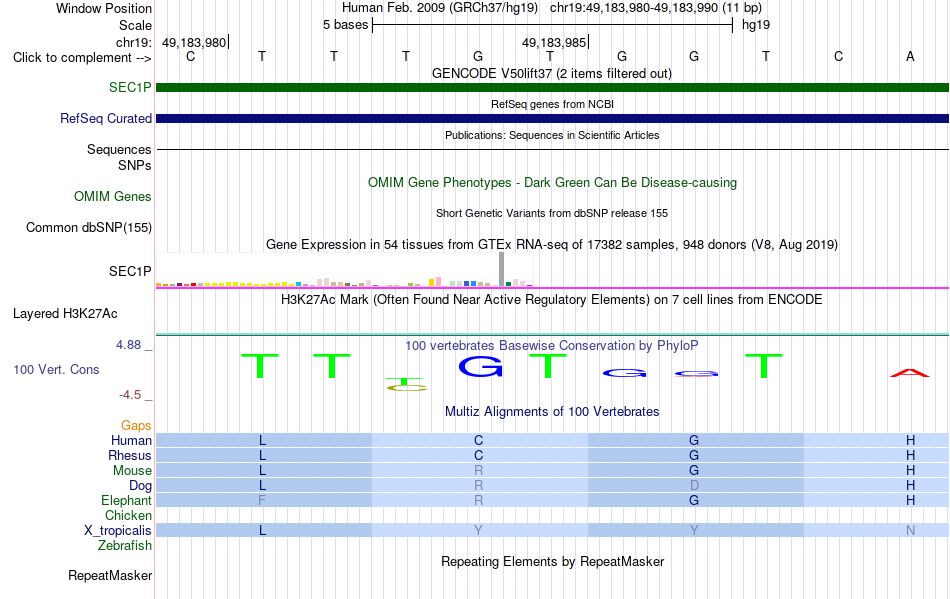Click the GTEx Gene Expression in 54 tissues title
The height and width of the screenshot is (599, 950).
tap(552, 245)
